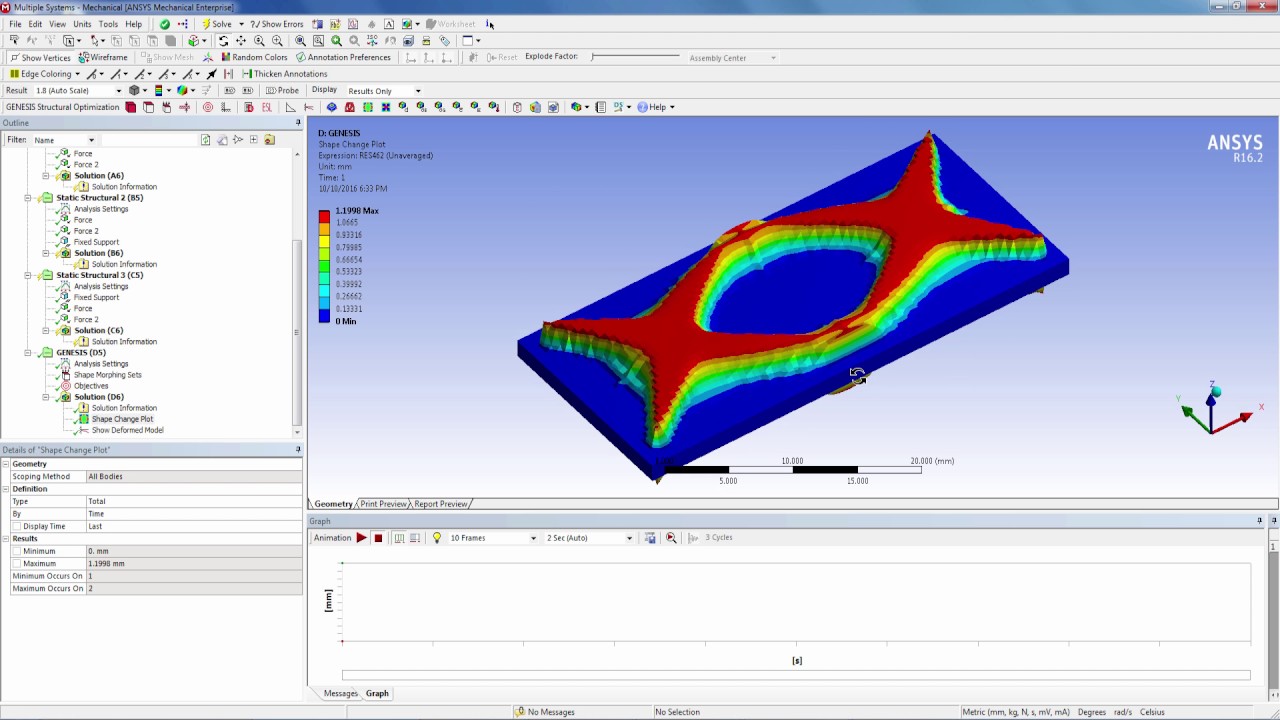Collapse the GENESIS (D5) tree node

tap(28, 353)
